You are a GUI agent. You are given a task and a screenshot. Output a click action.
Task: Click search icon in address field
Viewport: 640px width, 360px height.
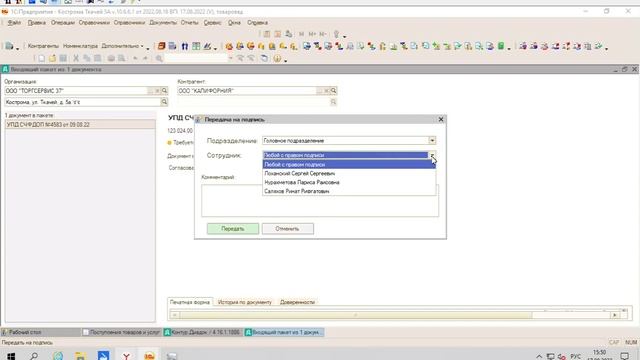click(x=164, y=102)
